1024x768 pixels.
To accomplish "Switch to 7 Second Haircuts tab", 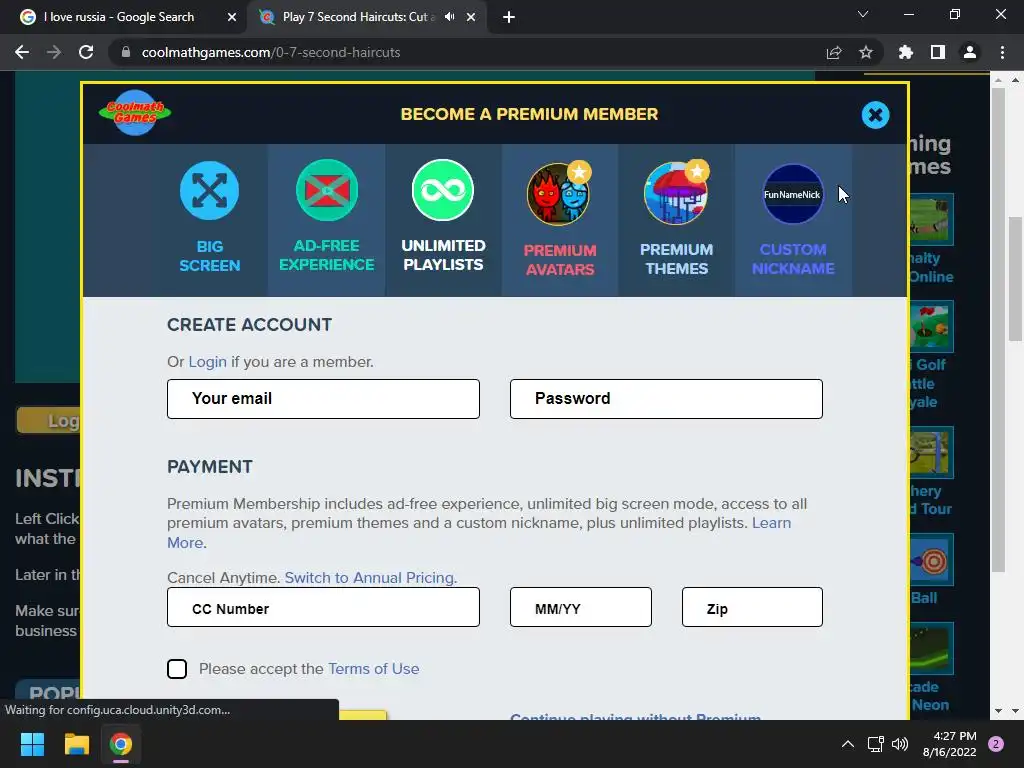I will pos(358,17).
